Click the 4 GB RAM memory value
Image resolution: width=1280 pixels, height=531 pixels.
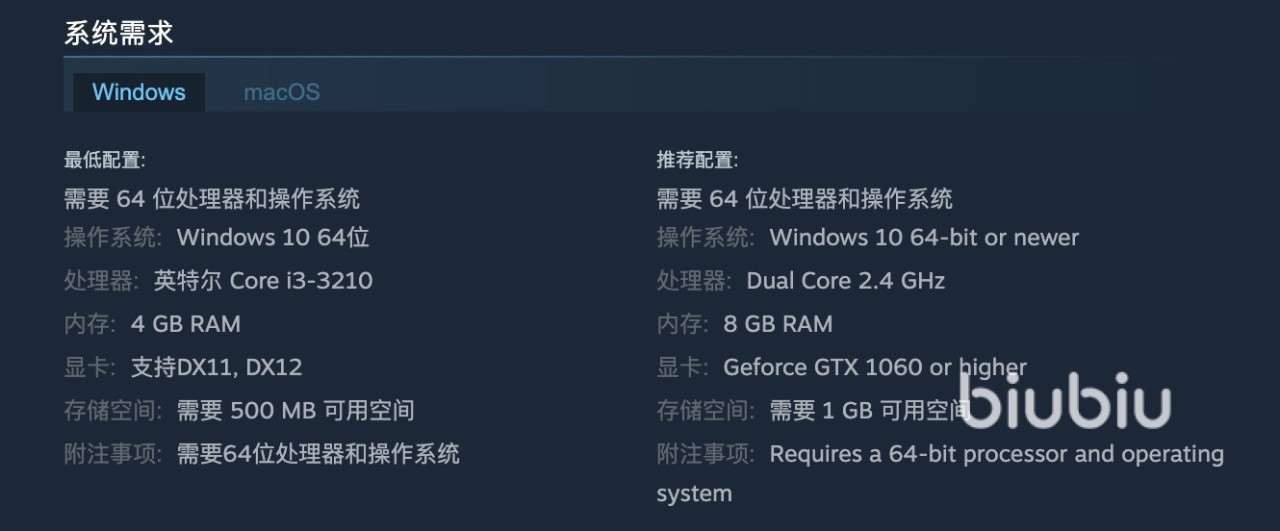tap(186, 324)
